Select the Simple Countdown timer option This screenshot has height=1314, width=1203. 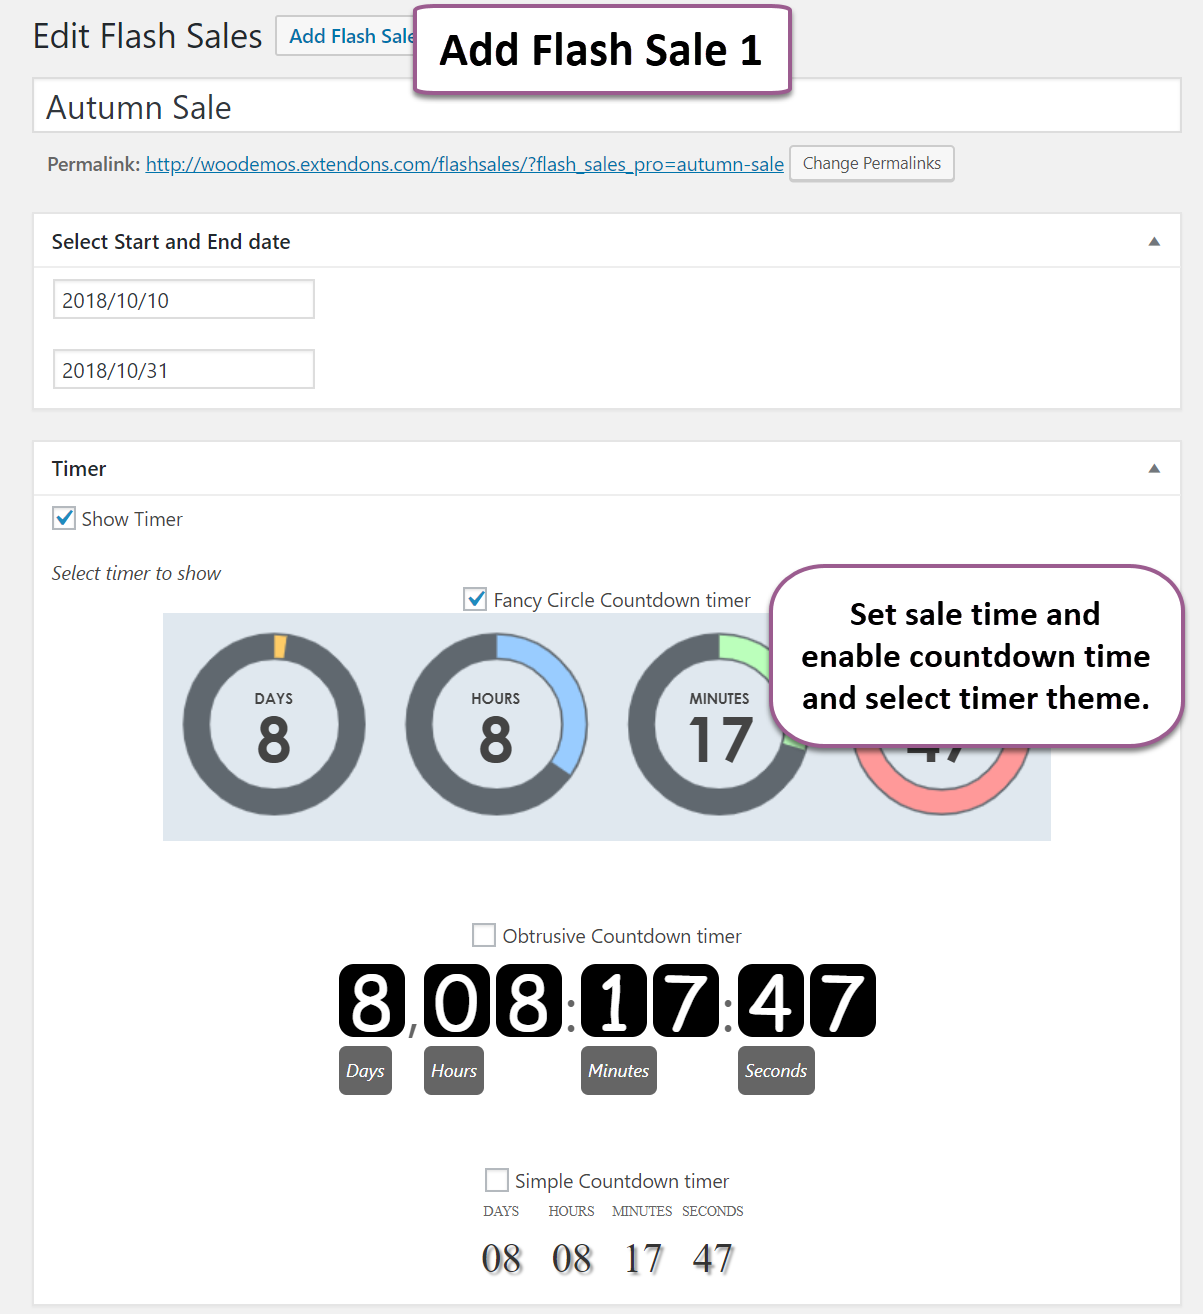pos(497,1180)
